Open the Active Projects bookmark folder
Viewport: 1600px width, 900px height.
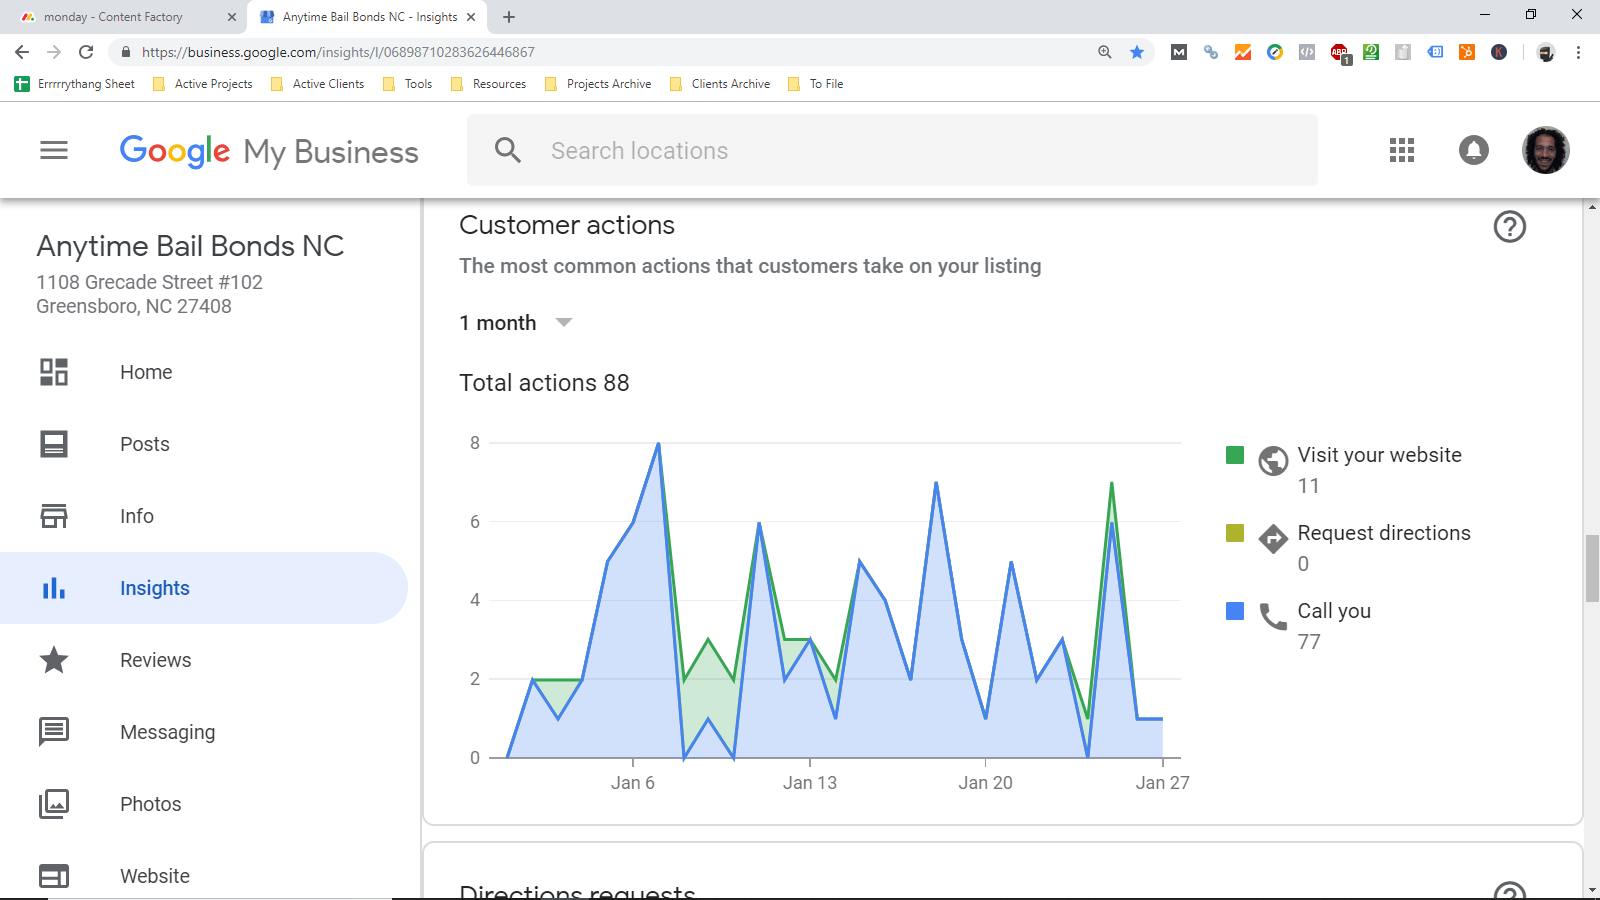202,84
